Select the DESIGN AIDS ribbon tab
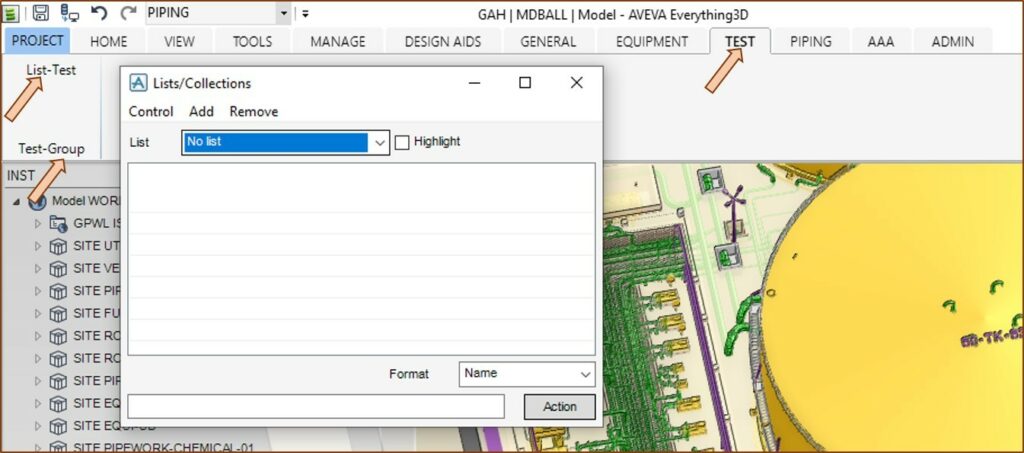The width and height of the screenshot is (1024, 453). pos(443,42)
